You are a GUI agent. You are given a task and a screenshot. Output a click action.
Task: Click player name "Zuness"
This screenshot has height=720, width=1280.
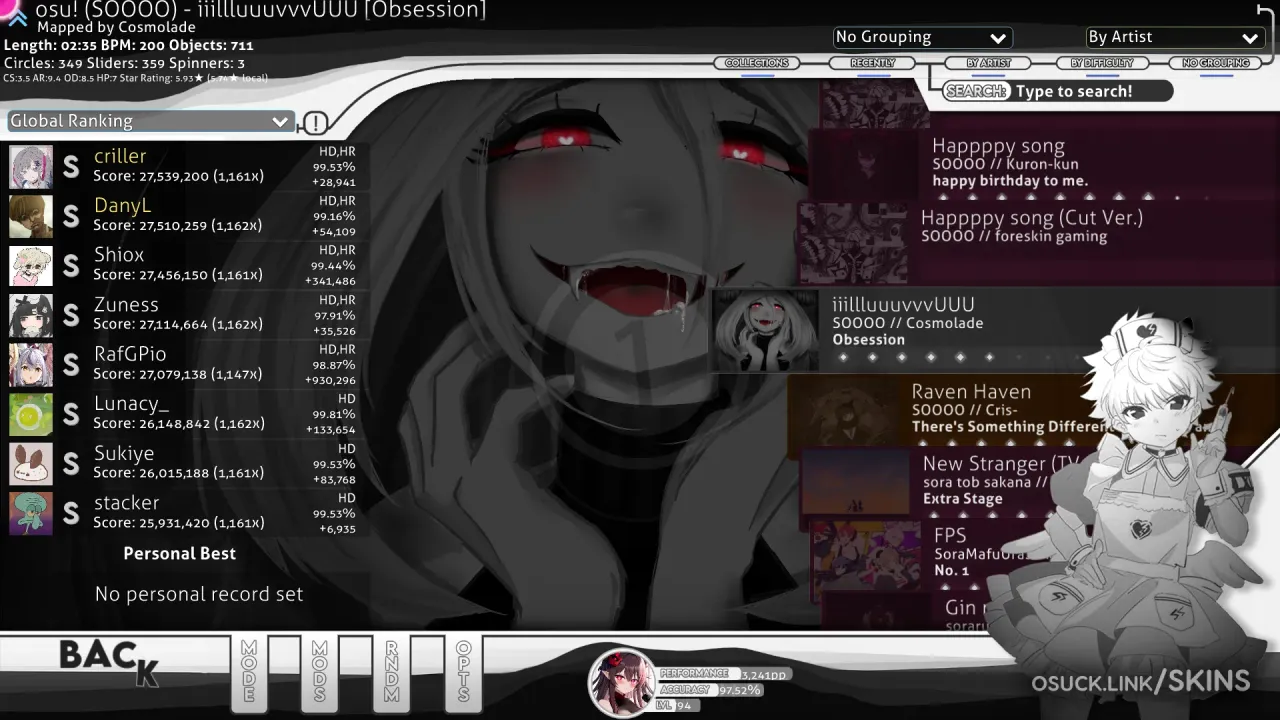tap(126, 305)
